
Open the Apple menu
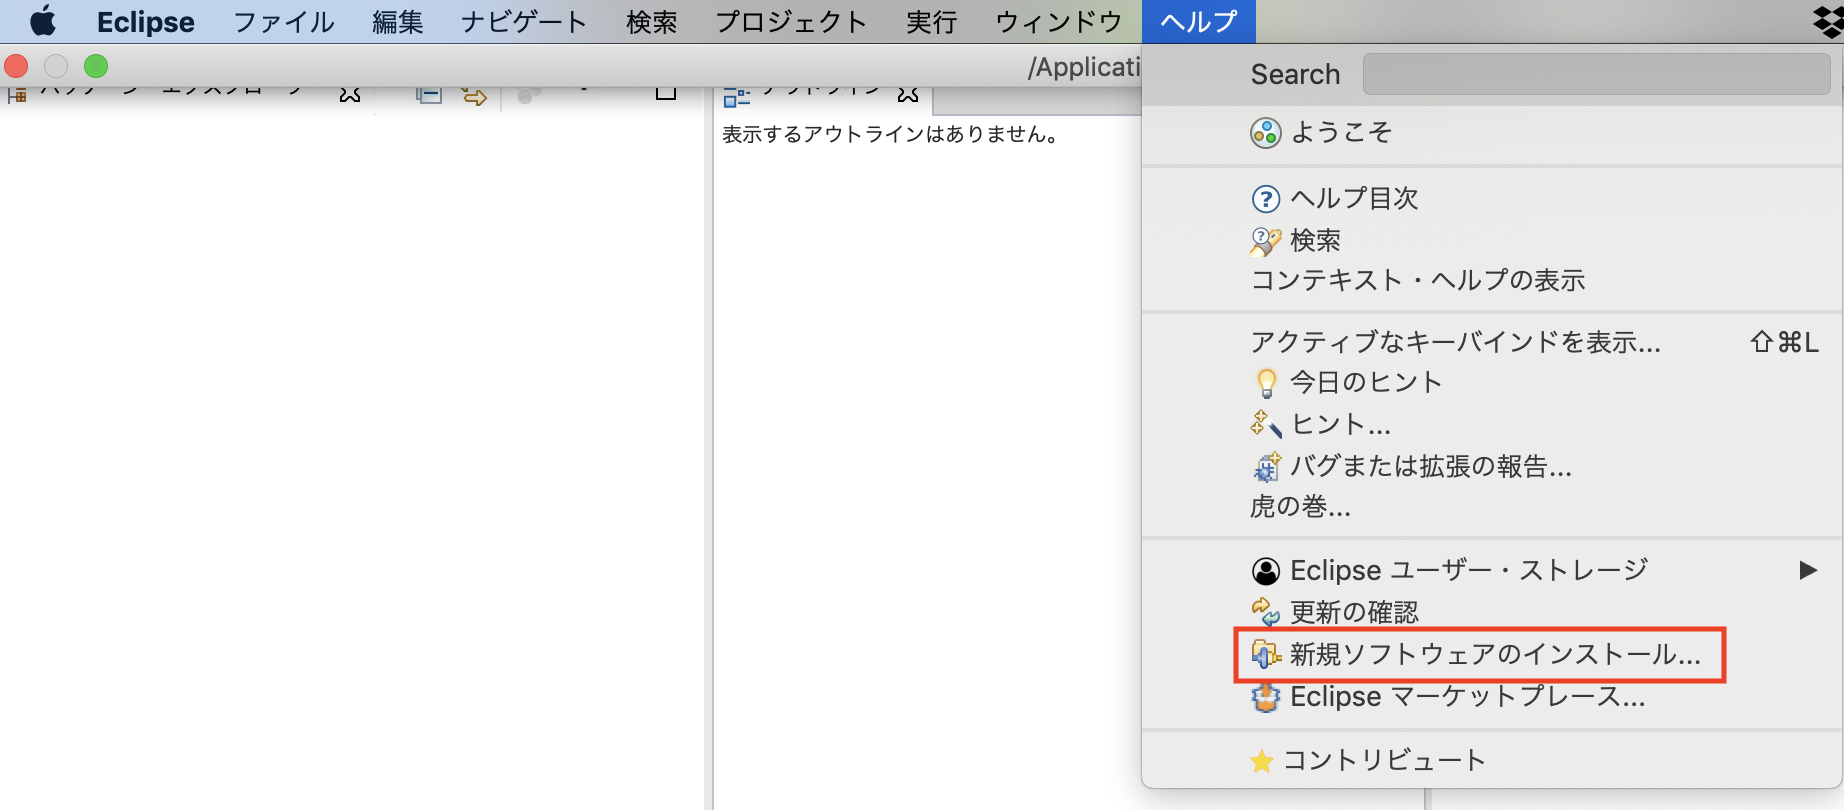[x=42, y=21]
